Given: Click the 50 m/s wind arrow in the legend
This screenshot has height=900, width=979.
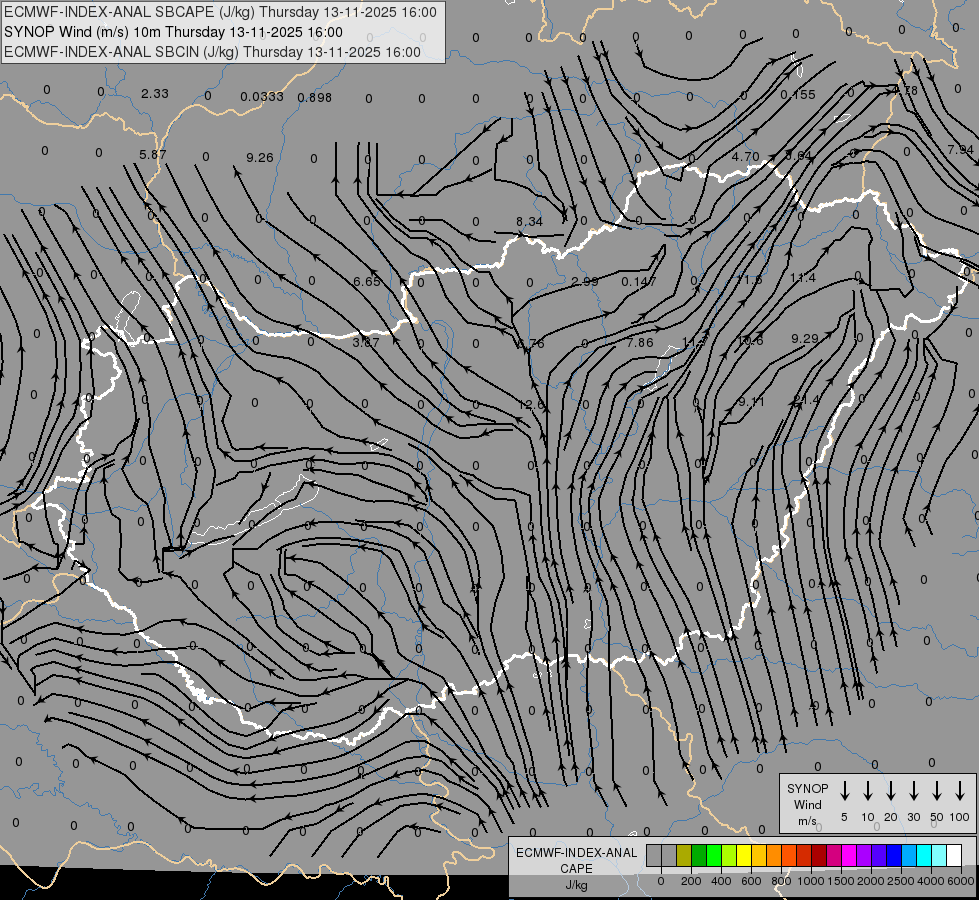Looking at the screenshot, I should [937, 791].
